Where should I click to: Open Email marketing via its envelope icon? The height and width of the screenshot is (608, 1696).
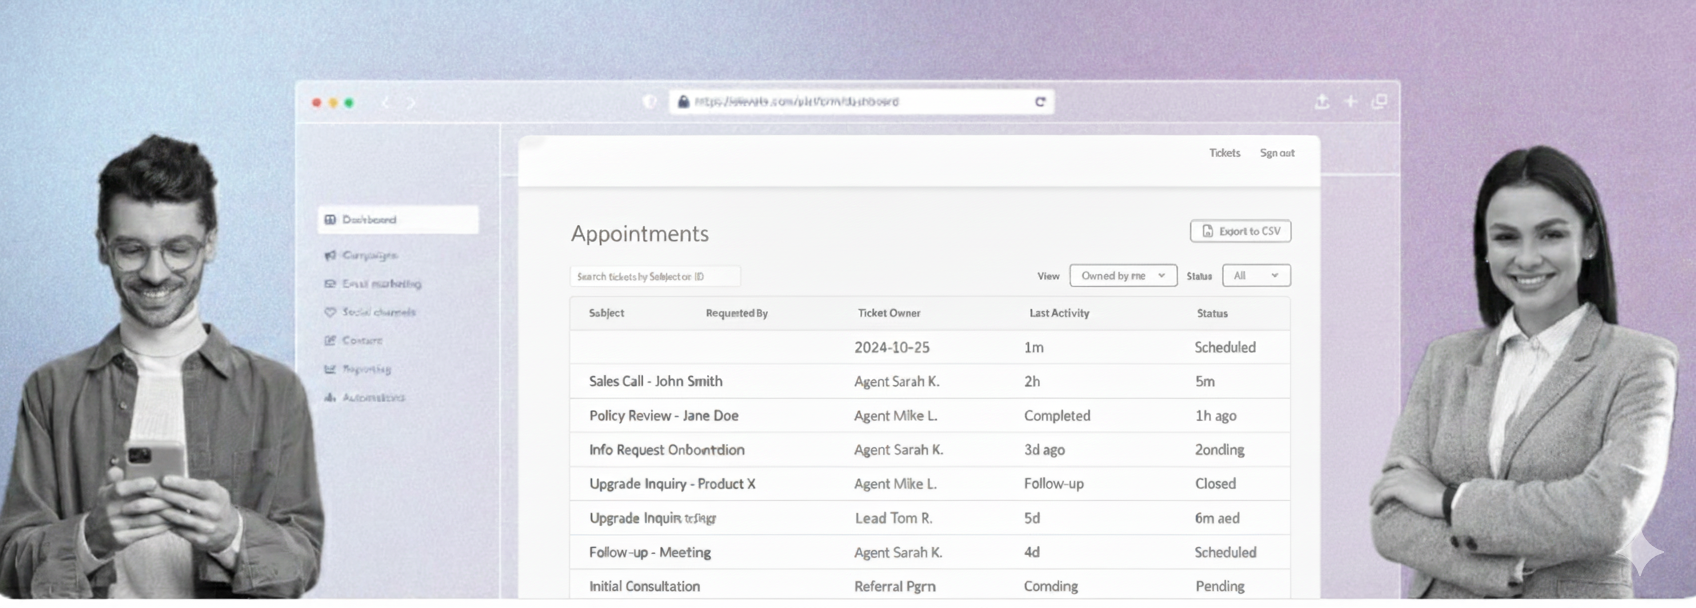click(x=330, y=284)
